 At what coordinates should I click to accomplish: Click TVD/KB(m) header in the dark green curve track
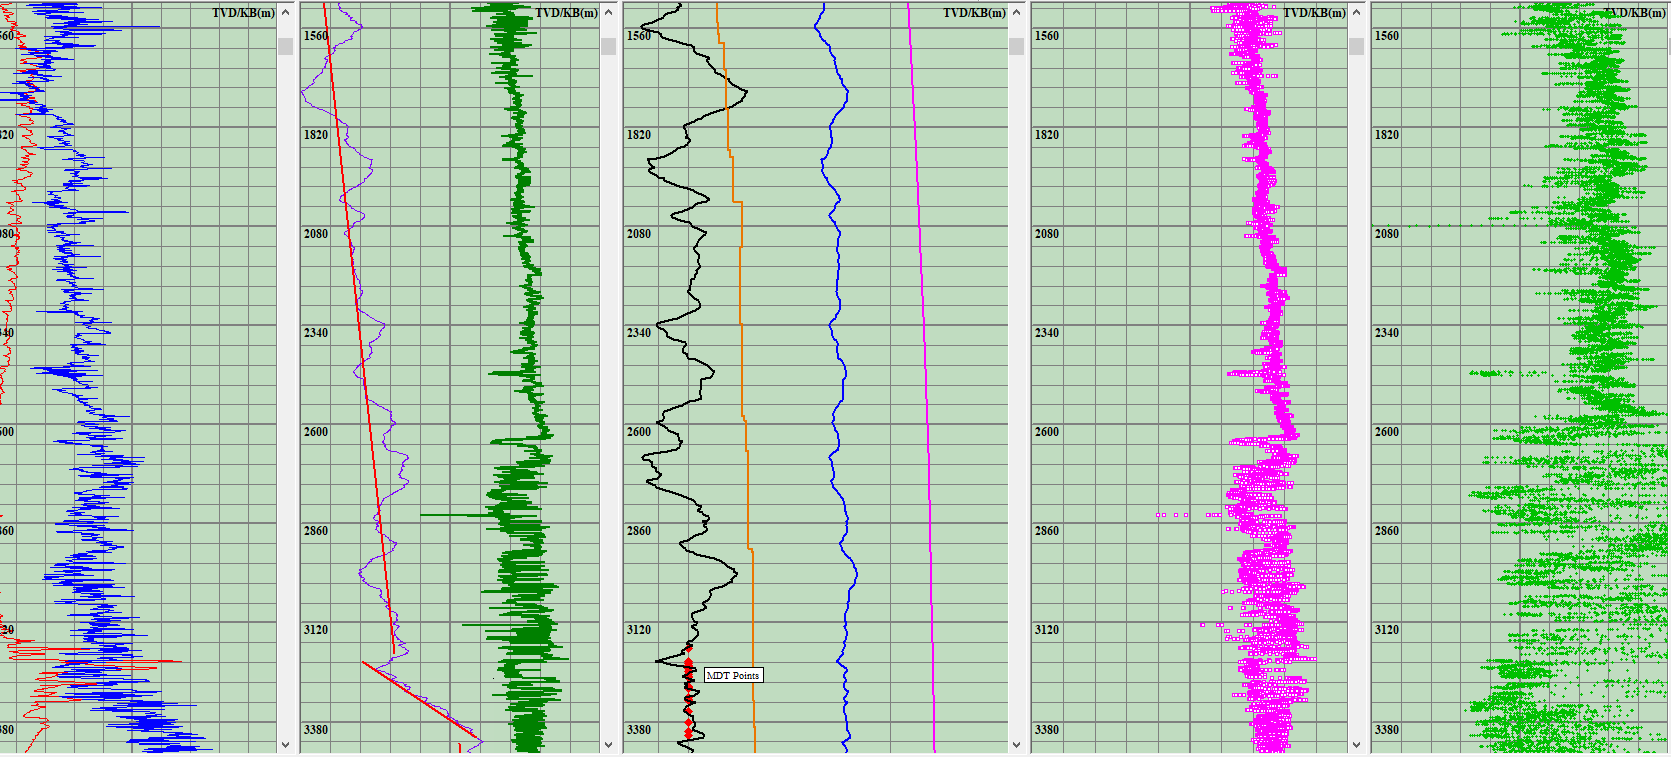[x=566, y=13]
